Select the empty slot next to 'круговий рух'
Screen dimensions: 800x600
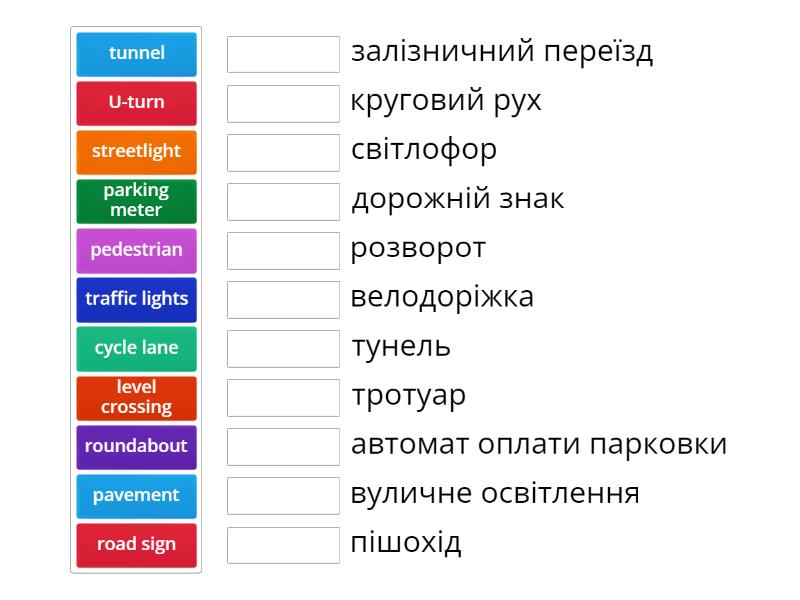(x=283, y=103)
